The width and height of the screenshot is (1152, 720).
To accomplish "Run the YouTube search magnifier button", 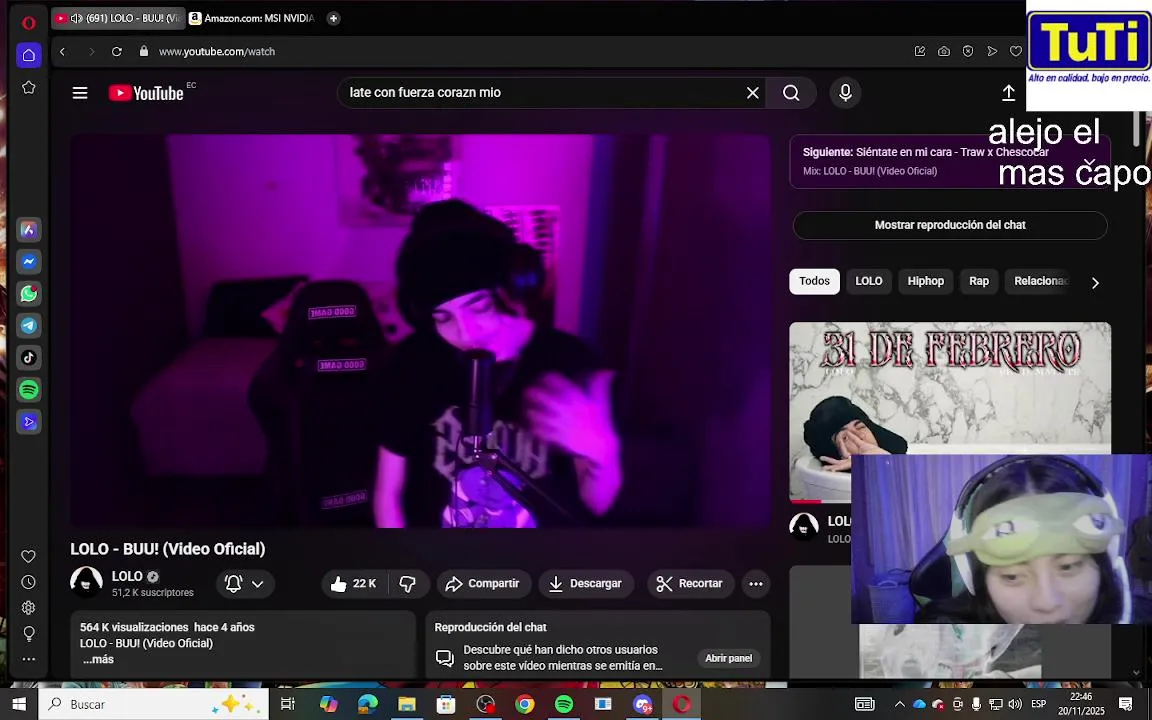I will click(x=791, y=93).
